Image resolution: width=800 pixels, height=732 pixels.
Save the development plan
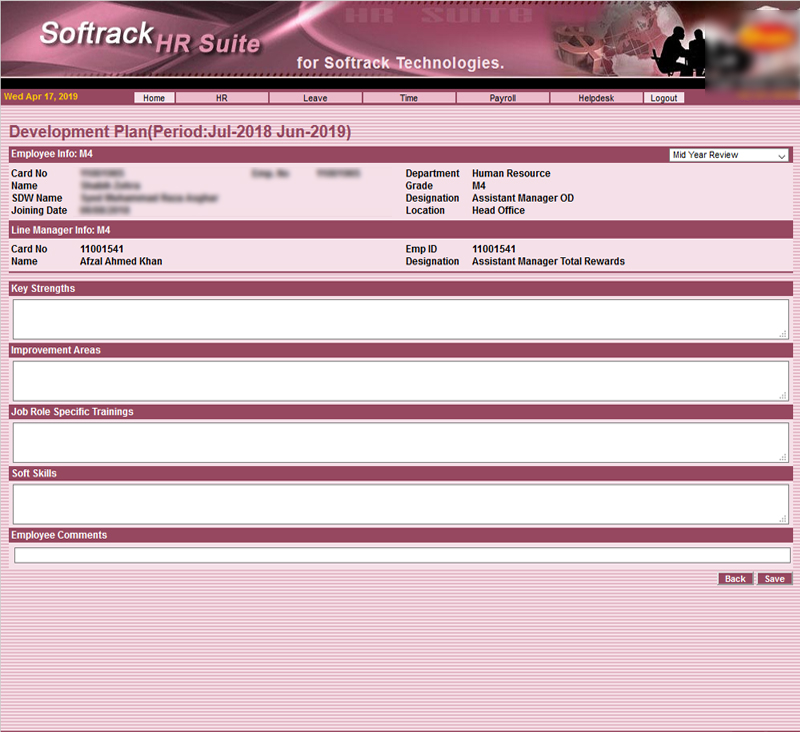(x=774, y=579)
